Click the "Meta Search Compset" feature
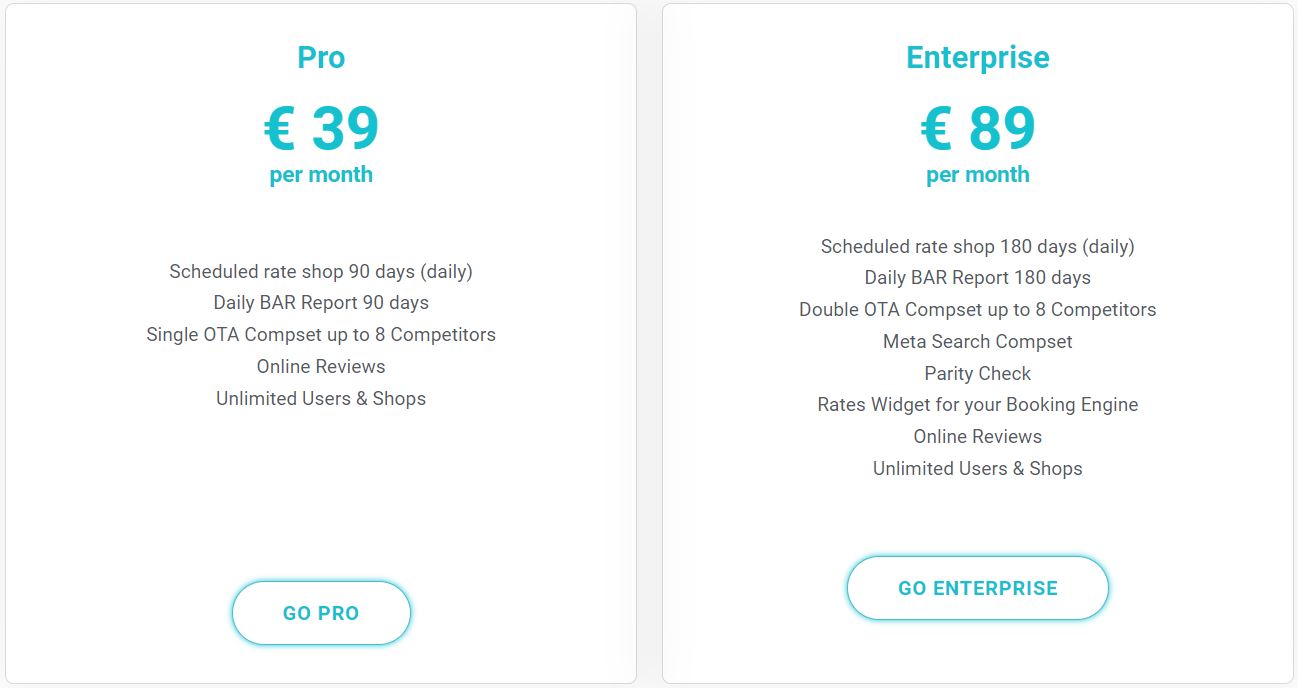 coord(977,342)
